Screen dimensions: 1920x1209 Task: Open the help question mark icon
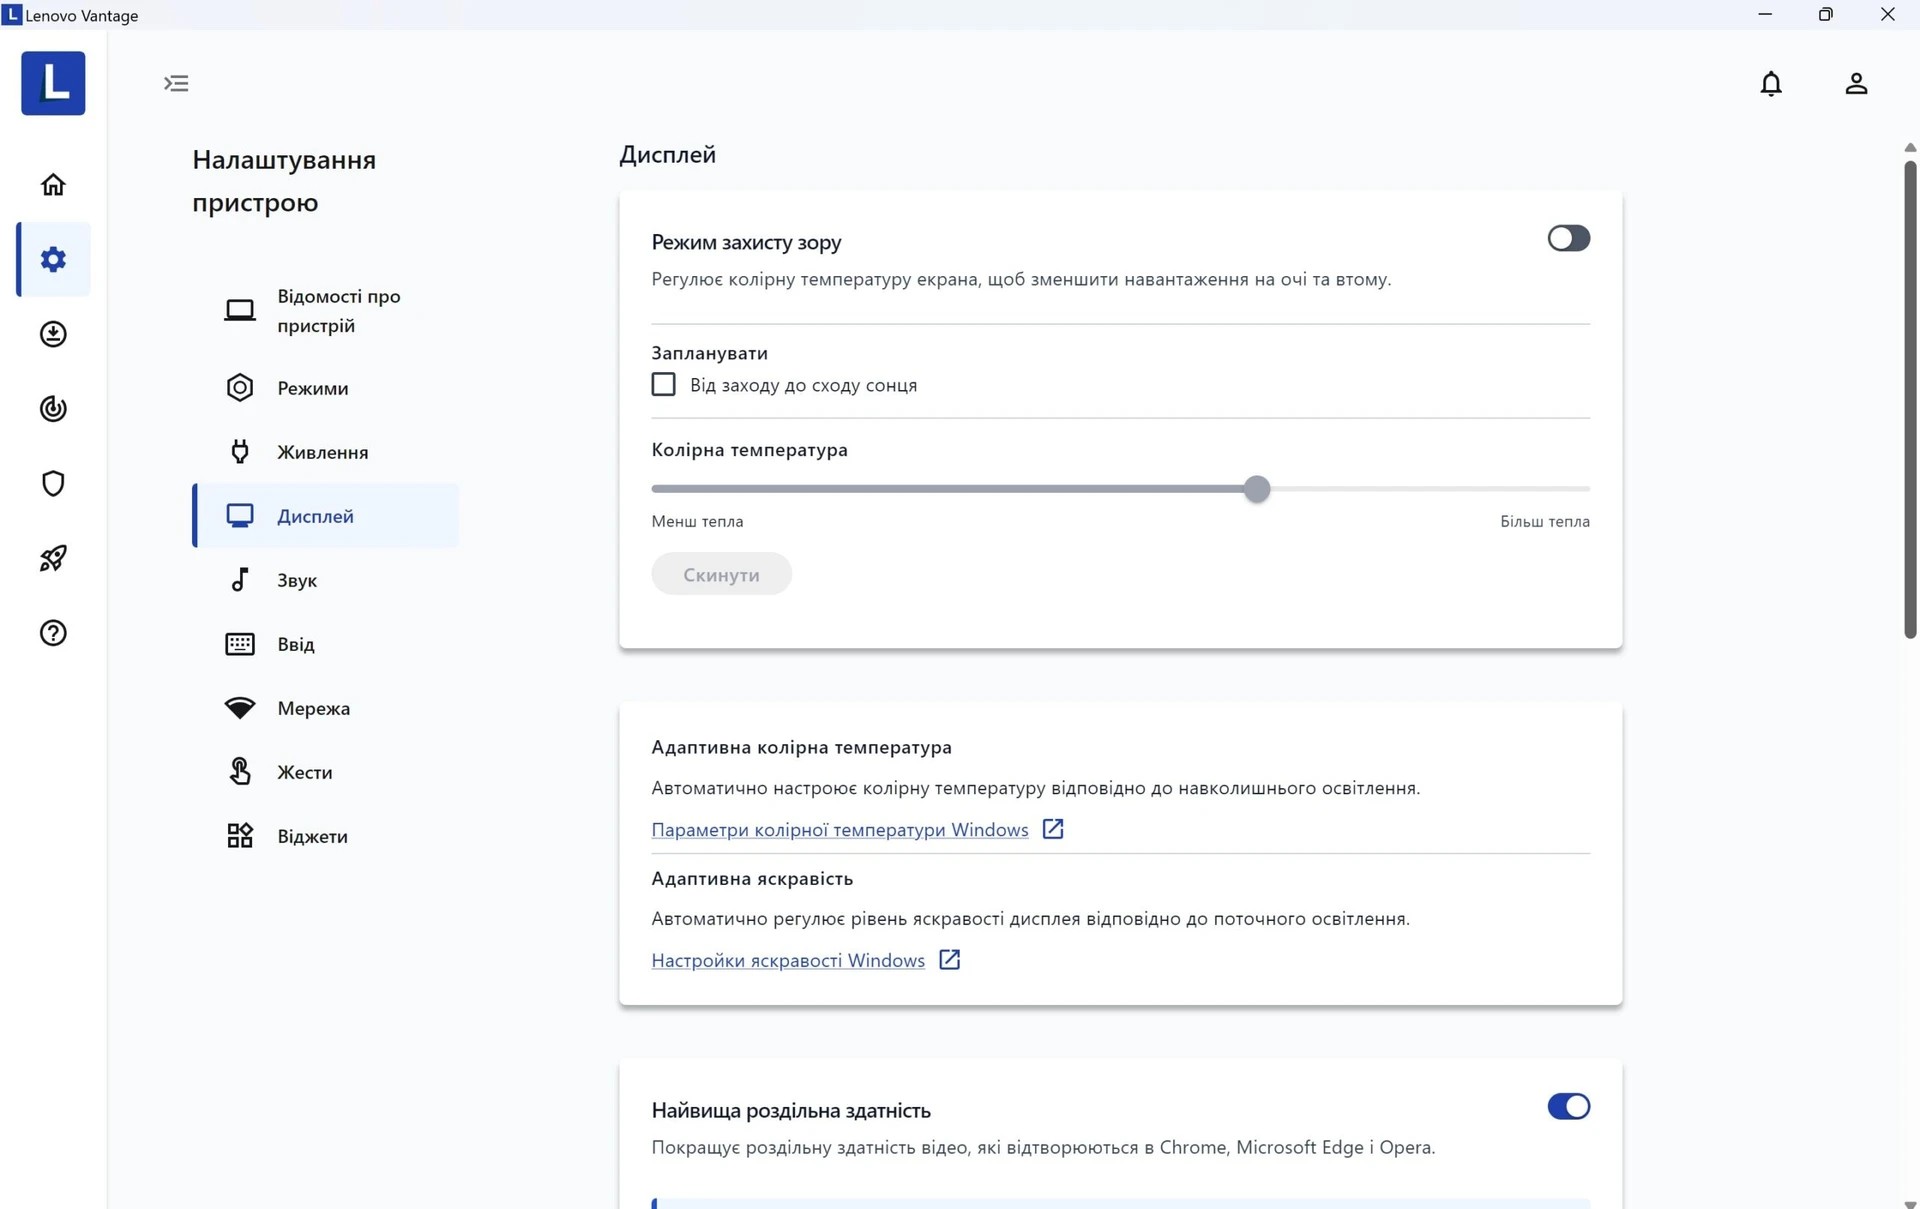click(53, 633)
